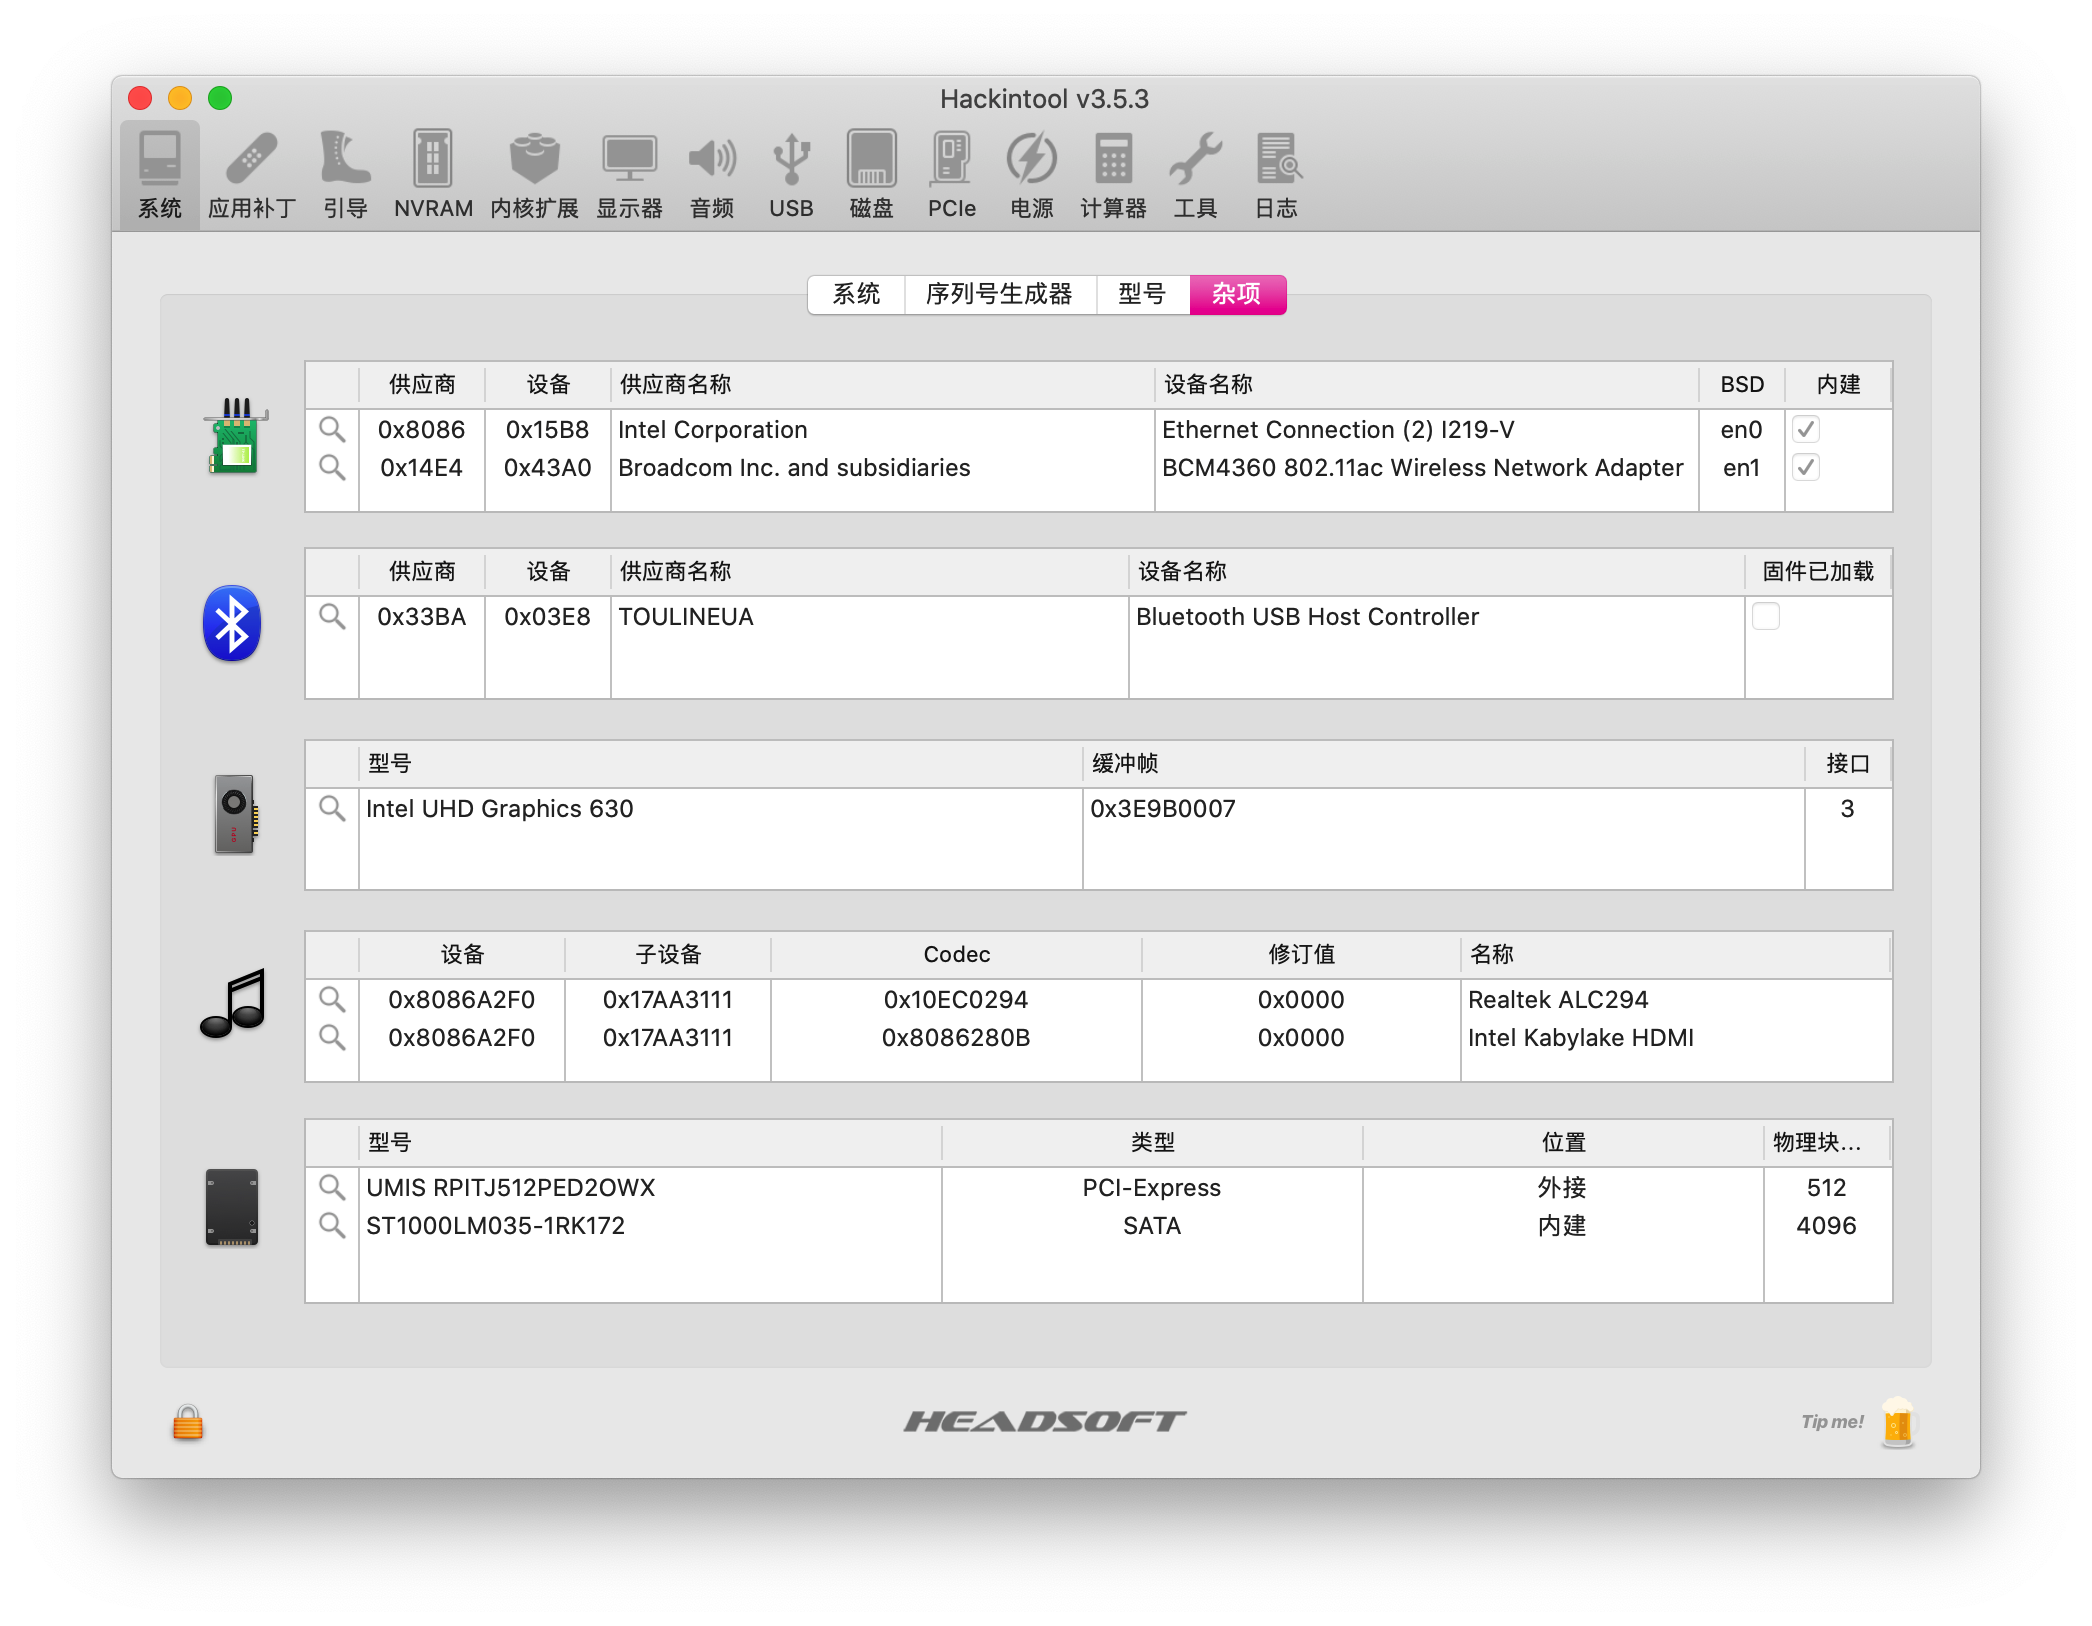Sort audio table by 修订值 header
The height and width of the screenshot is (1626, 2092).
tap(1301, 955)
